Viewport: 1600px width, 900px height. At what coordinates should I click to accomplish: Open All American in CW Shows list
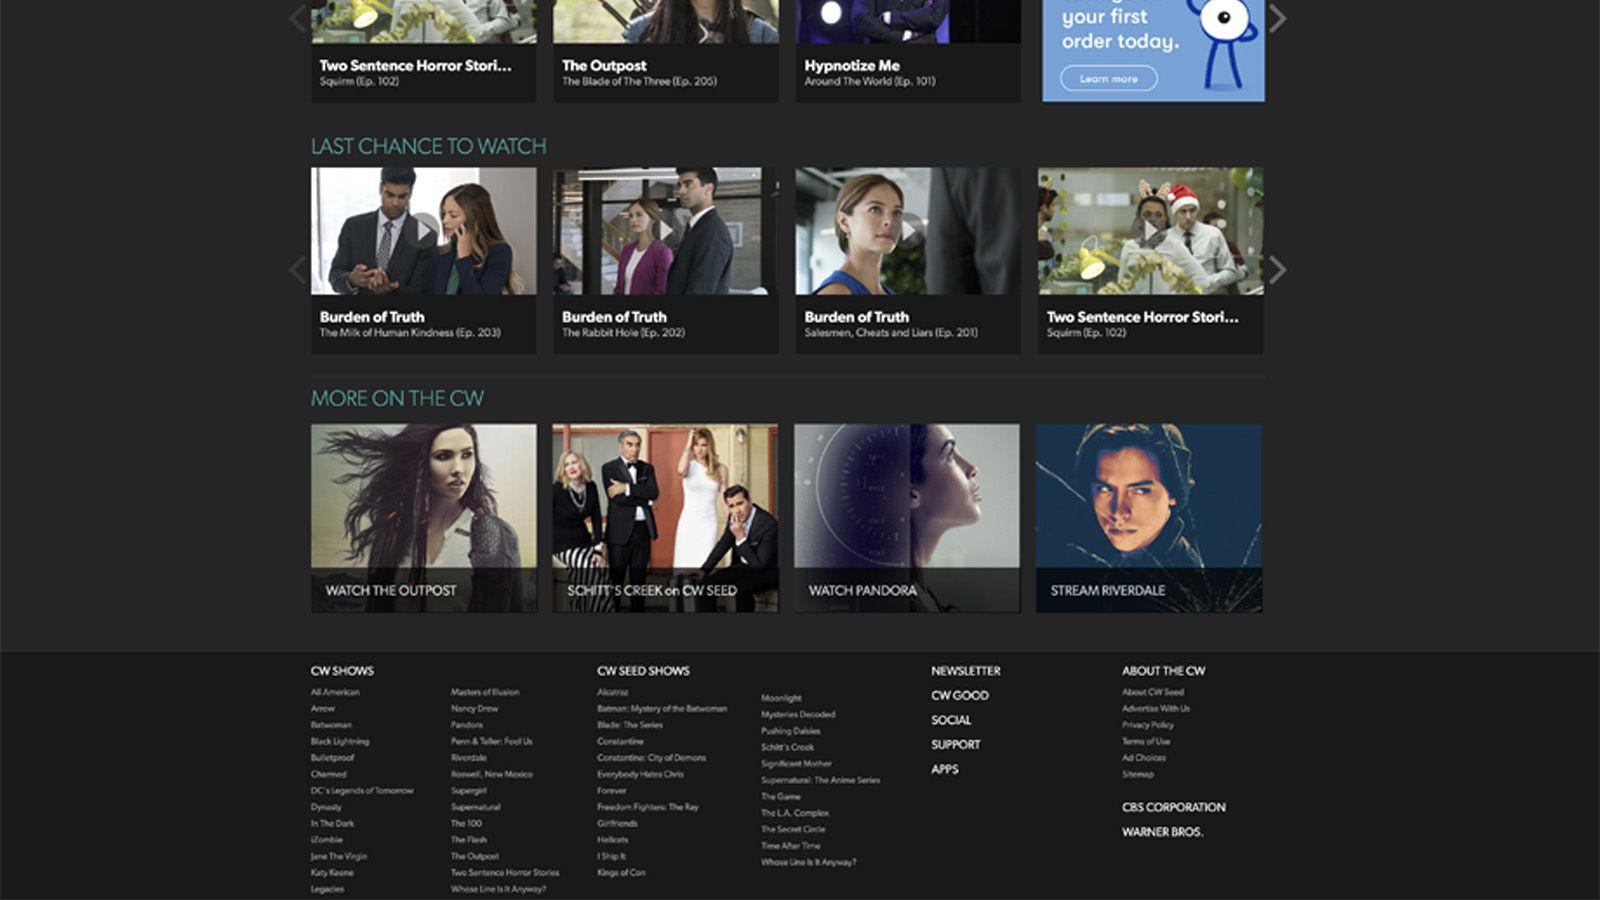click(335, 692)
